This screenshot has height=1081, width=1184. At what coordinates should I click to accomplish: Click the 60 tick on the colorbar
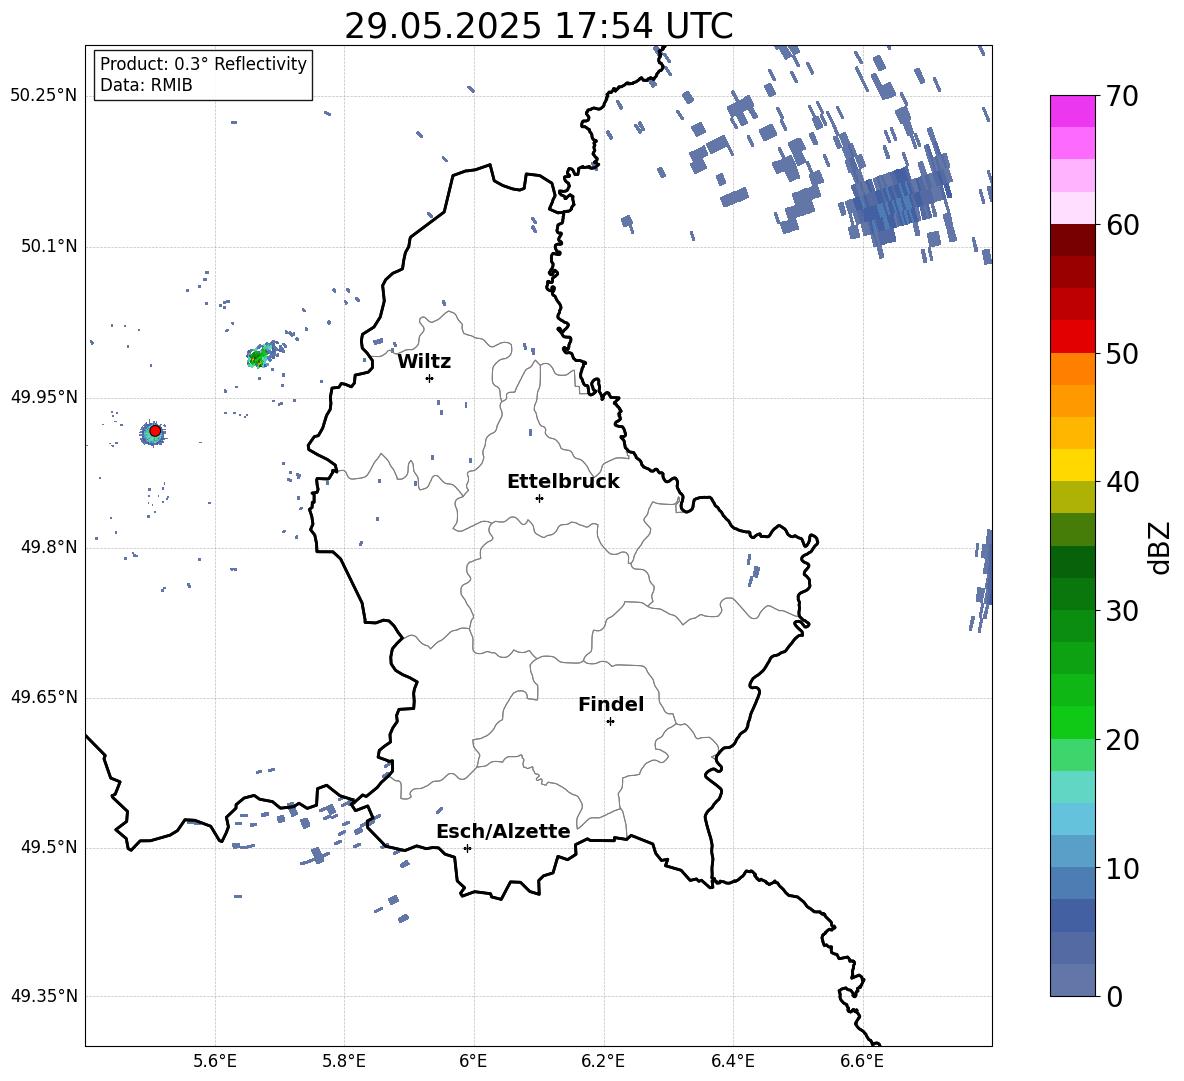click(x=1123, y=225)
